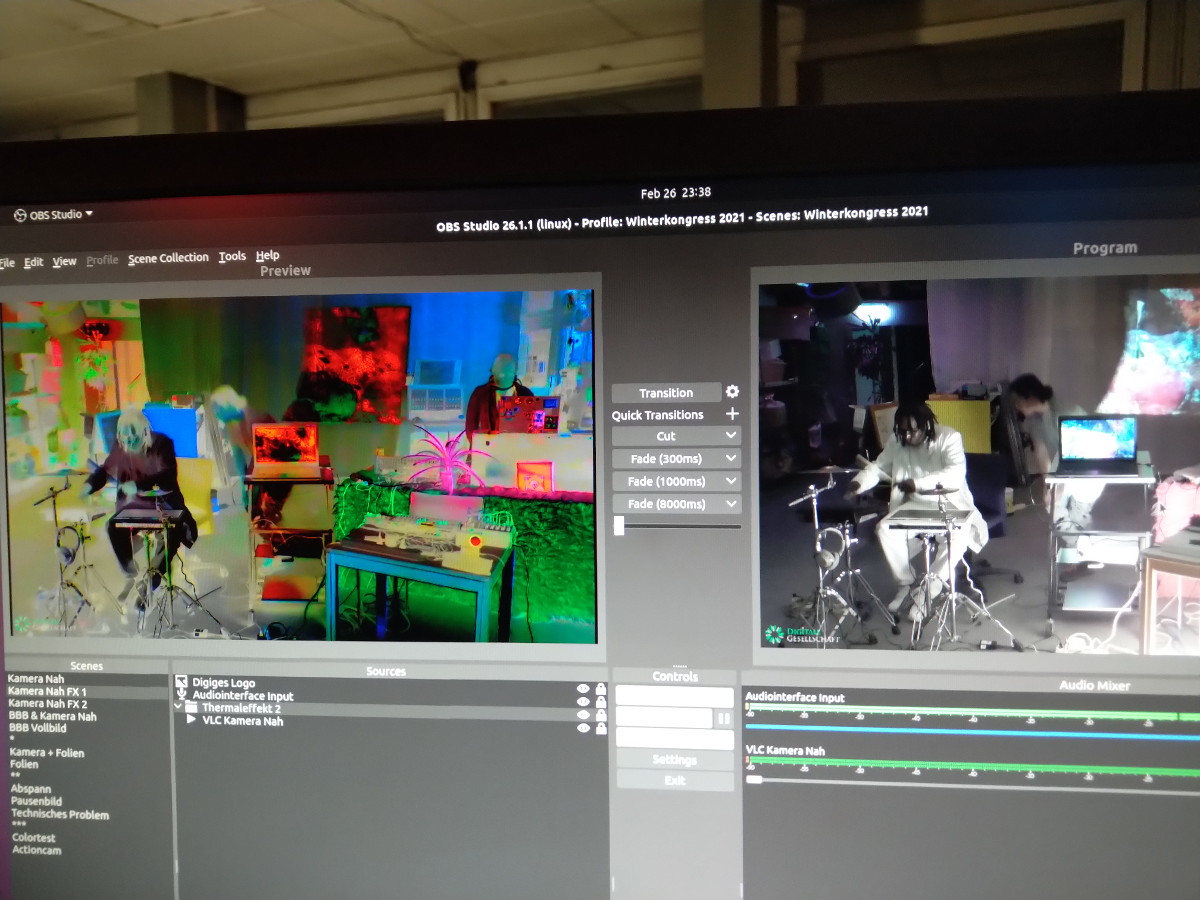Toggle lock for Audiointerface Input source

click(x=600, y=702)
